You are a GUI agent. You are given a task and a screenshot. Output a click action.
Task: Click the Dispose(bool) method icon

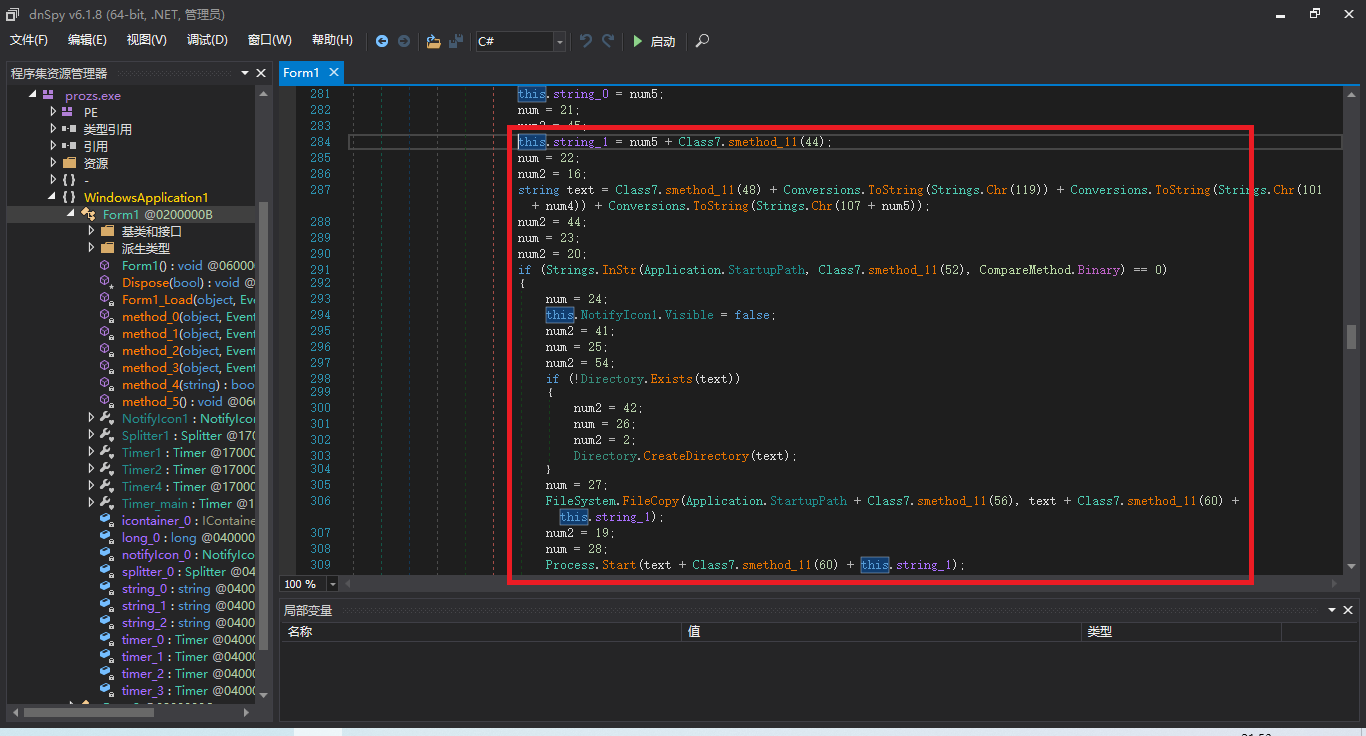105,282
